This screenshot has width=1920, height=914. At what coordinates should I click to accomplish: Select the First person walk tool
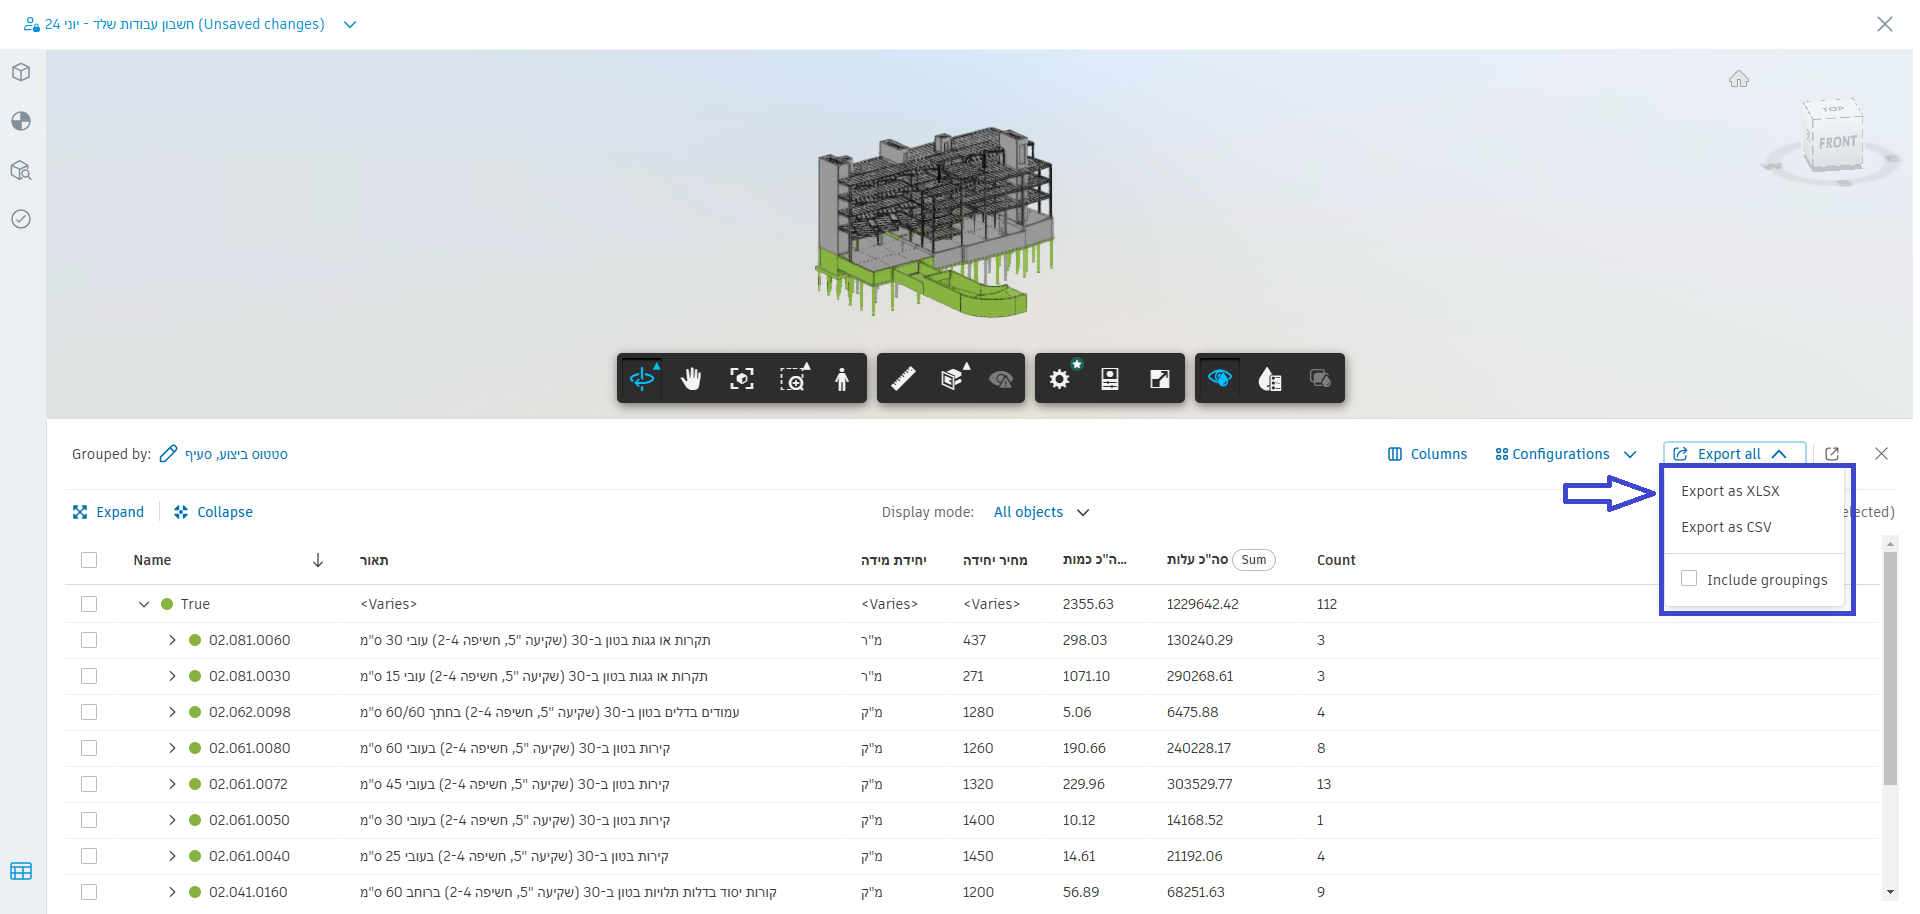(842, 378)
